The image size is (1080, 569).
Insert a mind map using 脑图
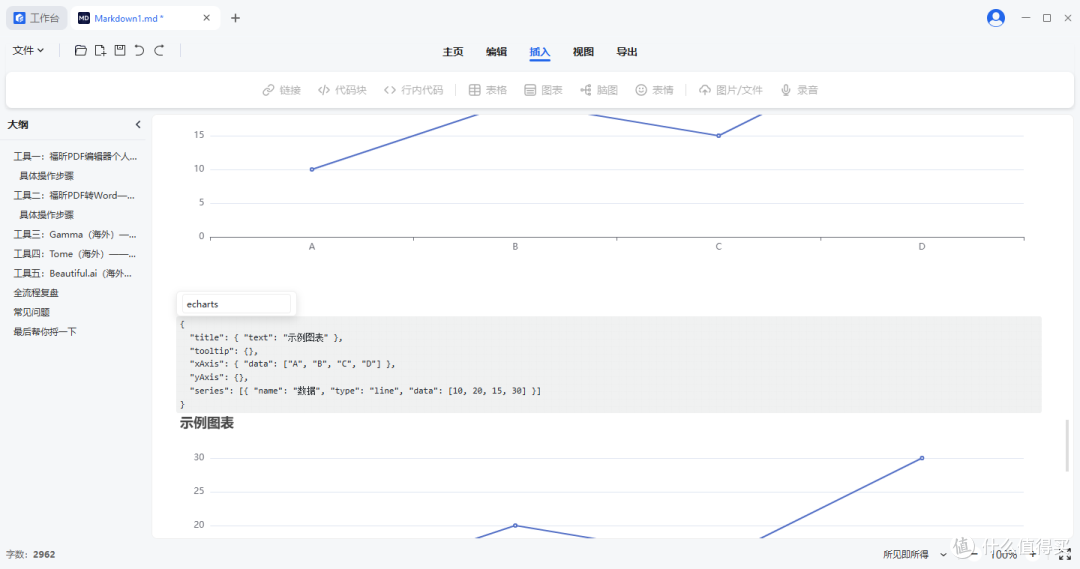click(x=599, y=90)
